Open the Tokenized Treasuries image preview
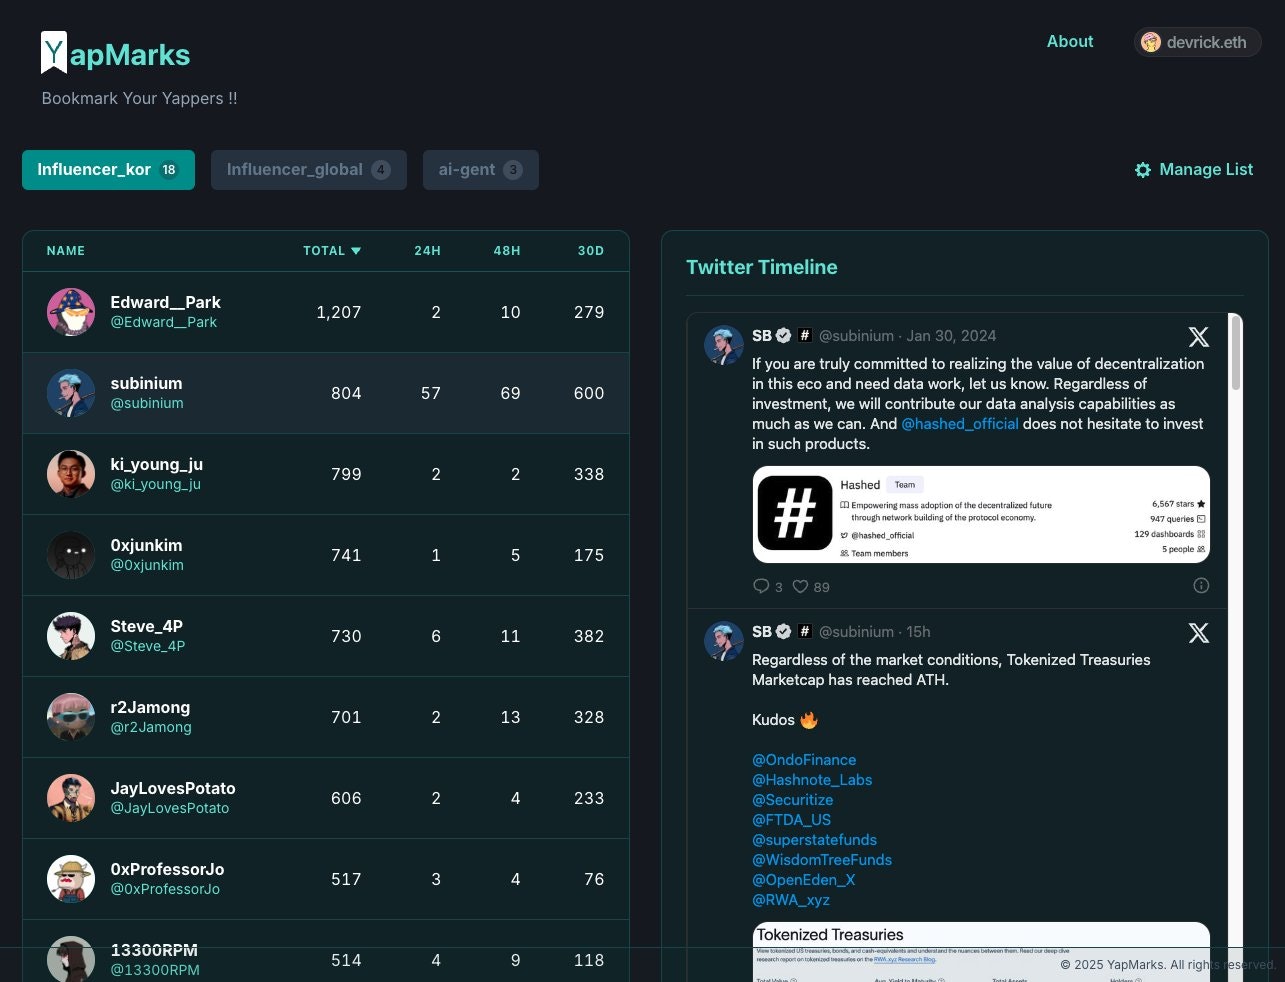 tap(981, 952)
